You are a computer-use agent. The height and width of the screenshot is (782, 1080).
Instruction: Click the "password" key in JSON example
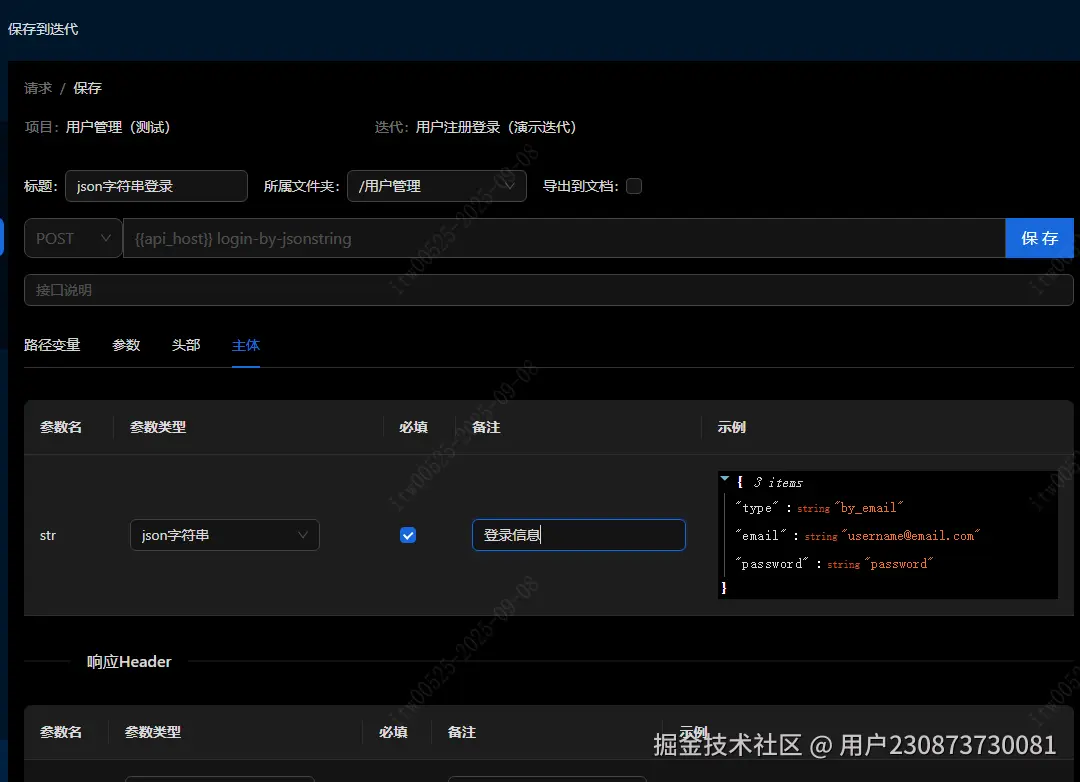point(771,564)
